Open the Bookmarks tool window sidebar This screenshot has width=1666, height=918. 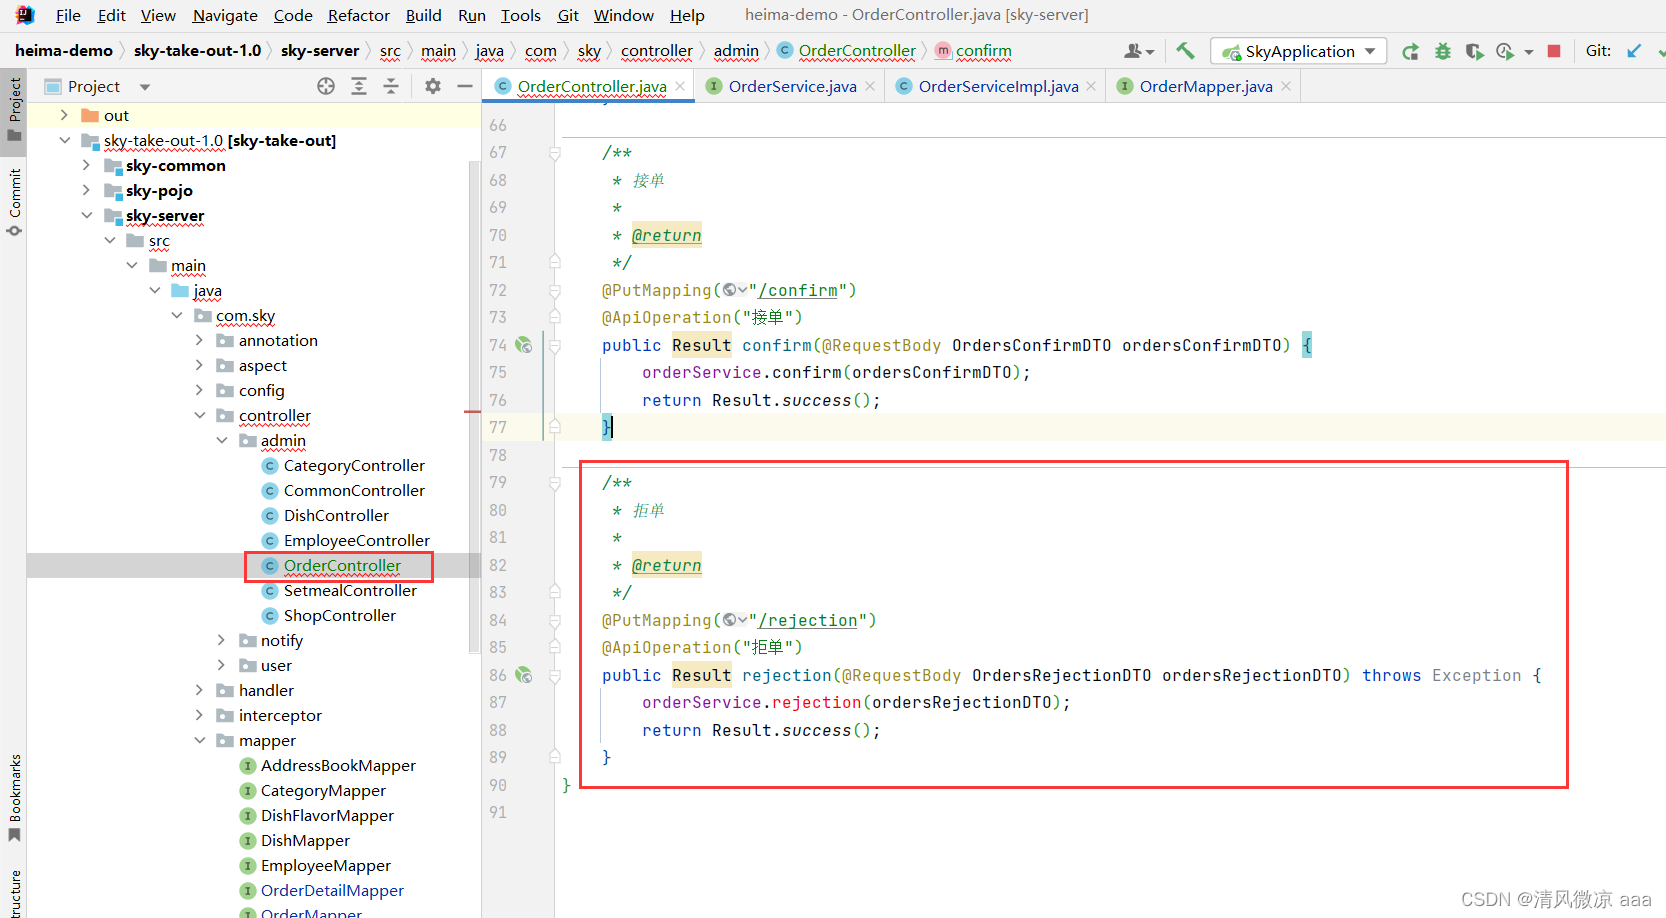pyautogui.click(x=14, y=798)
